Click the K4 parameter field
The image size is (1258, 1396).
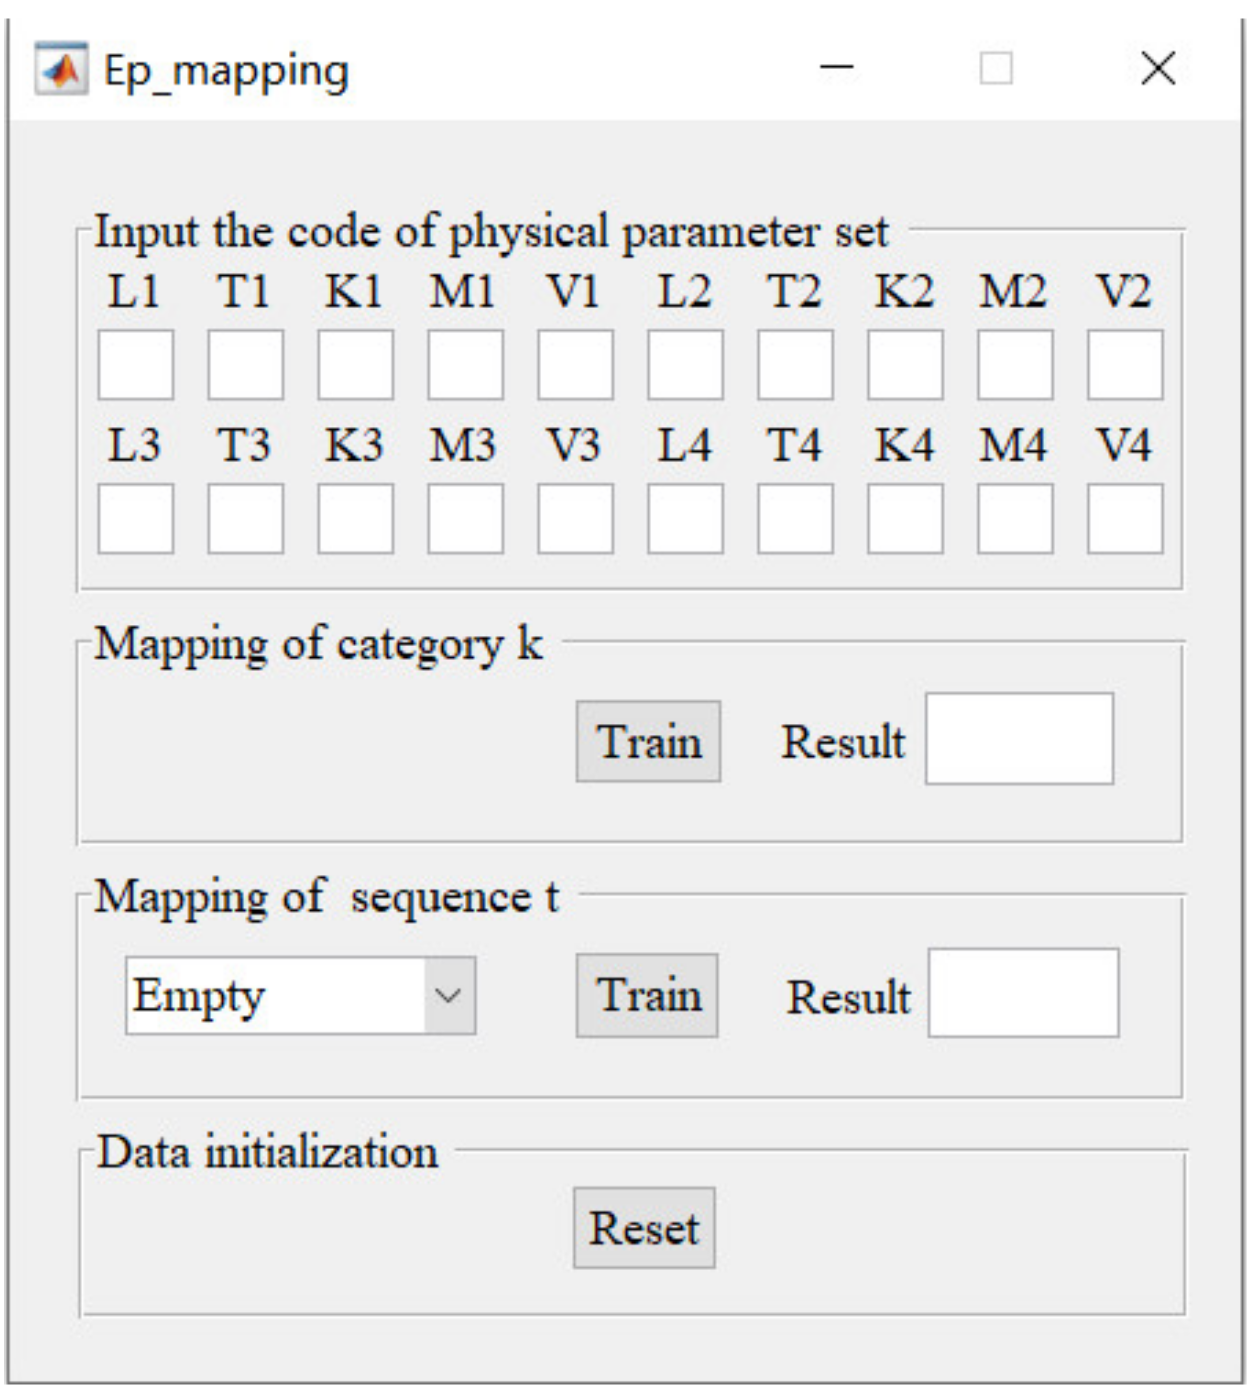(x=905, y=519)
